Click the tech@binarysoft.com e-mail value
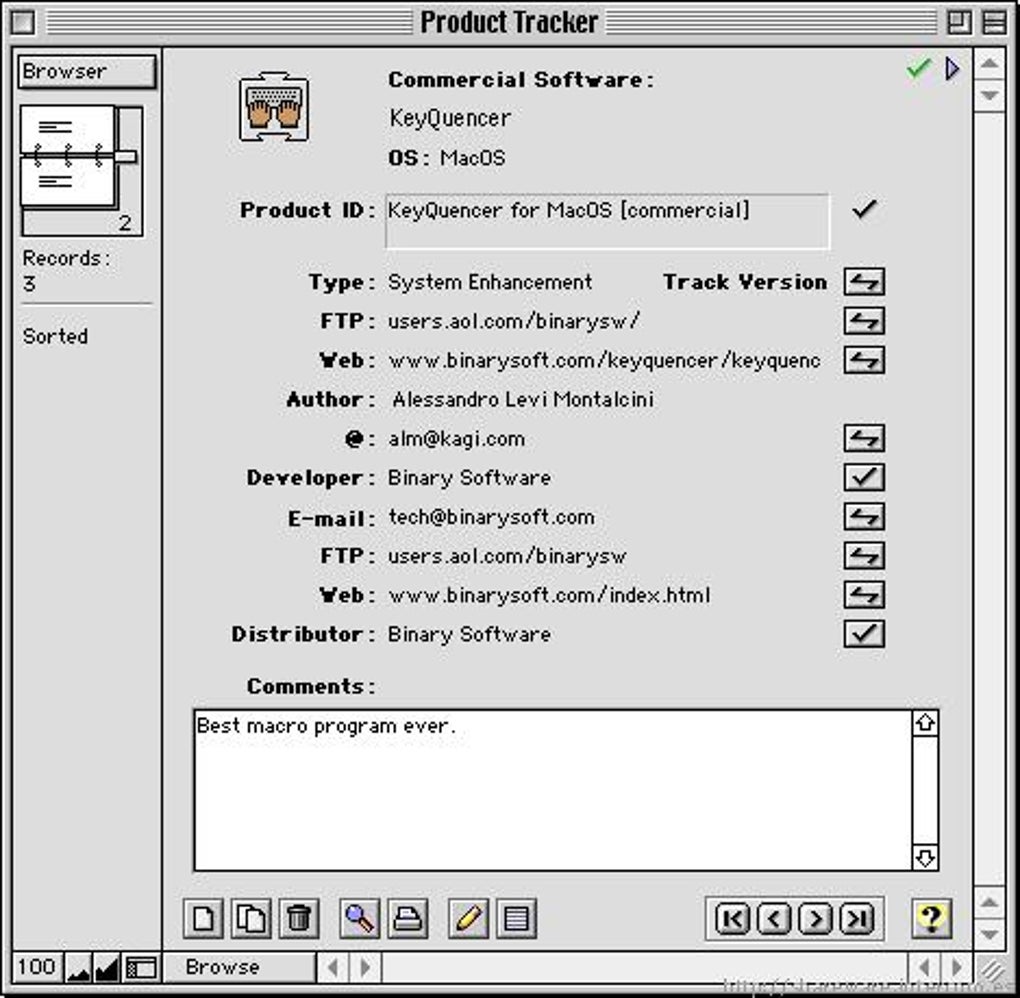The height and width of the screenshot is (998, 1020). [x=491, y=517]
